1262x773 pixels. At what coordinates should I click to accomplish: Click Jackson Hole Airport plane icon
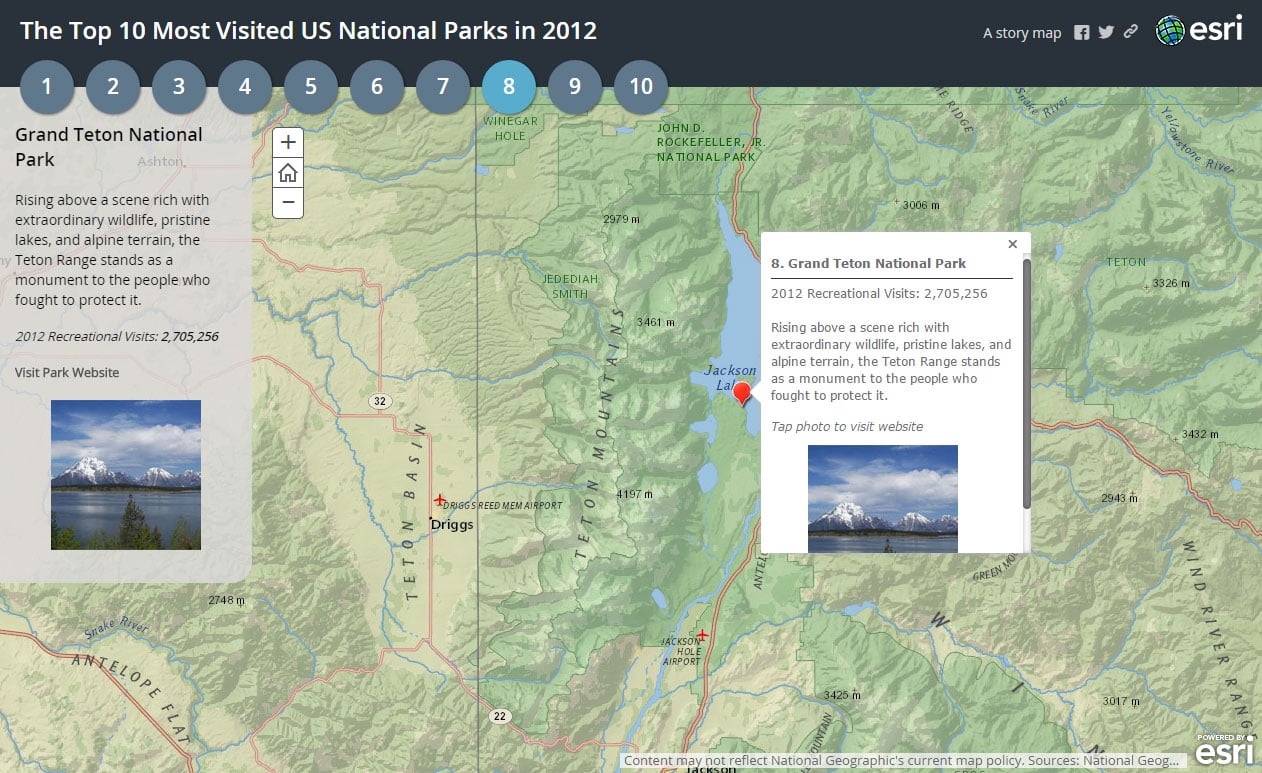click(x=702, y=635)
